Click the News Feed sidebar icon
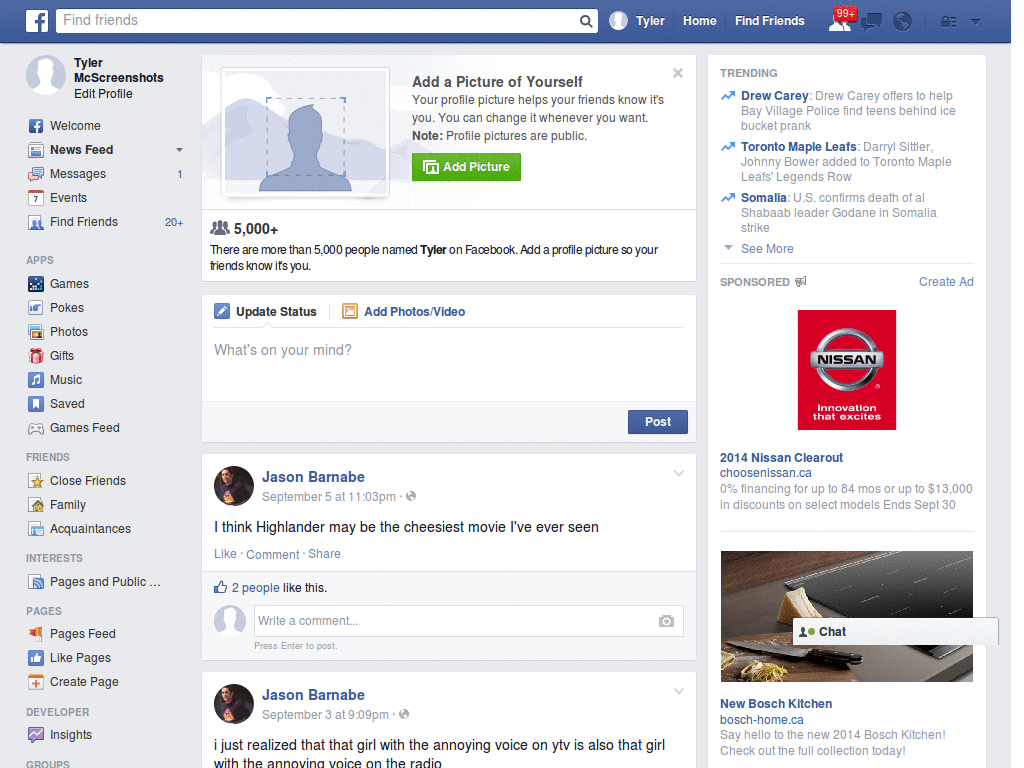The image size is (1024, 768). point(36,150)
